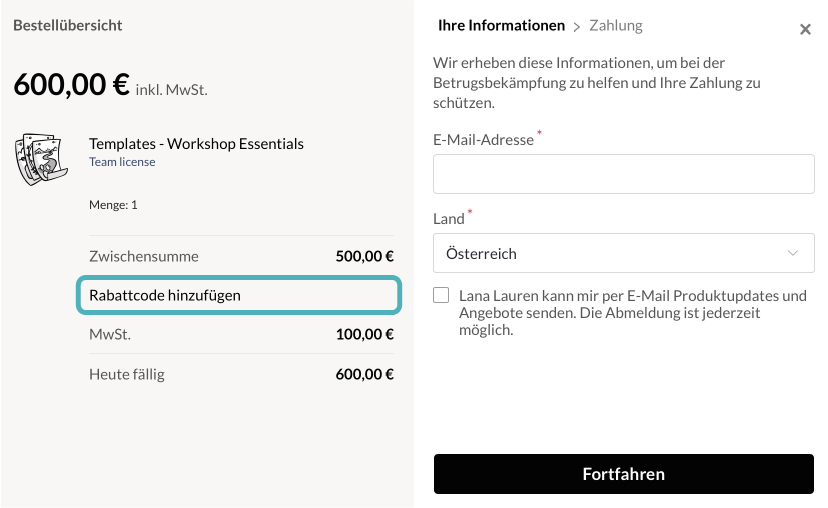Click the Menge: 1 quantity text
Image resolution: width=828 pixels, height=508 pixels.
(x=113, y=205)
